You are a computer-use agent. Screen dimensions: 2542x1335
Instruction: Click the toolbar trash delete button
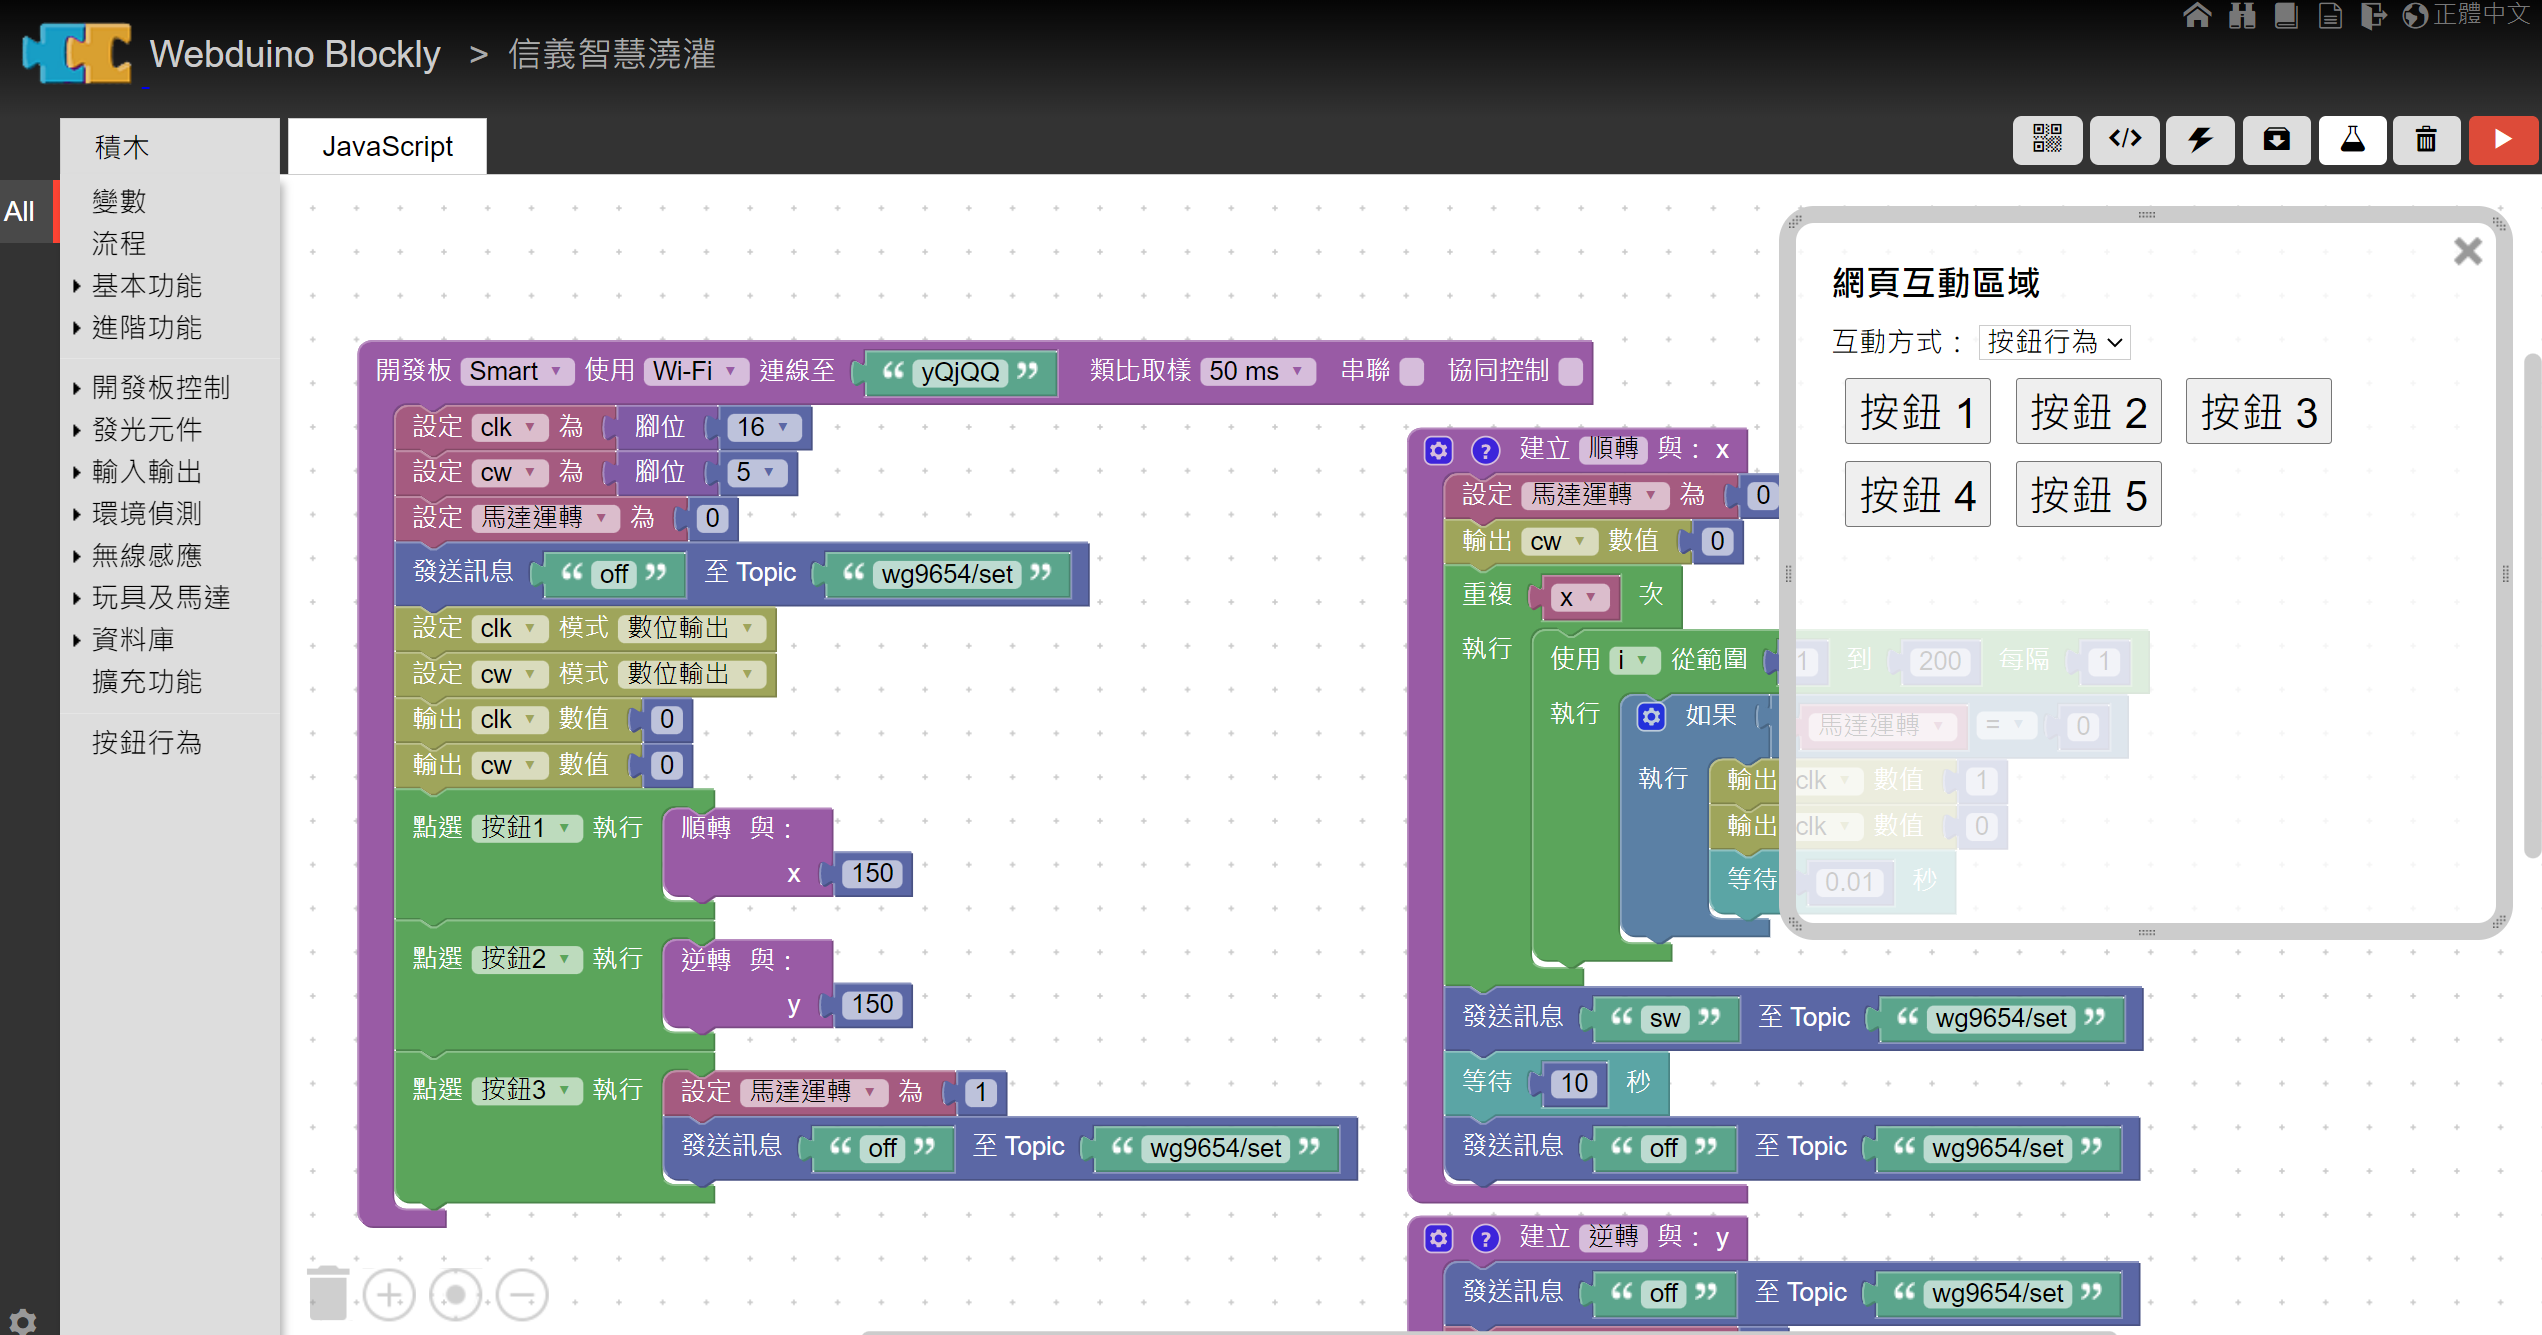pyautogui.click(x=2427, y=139)
